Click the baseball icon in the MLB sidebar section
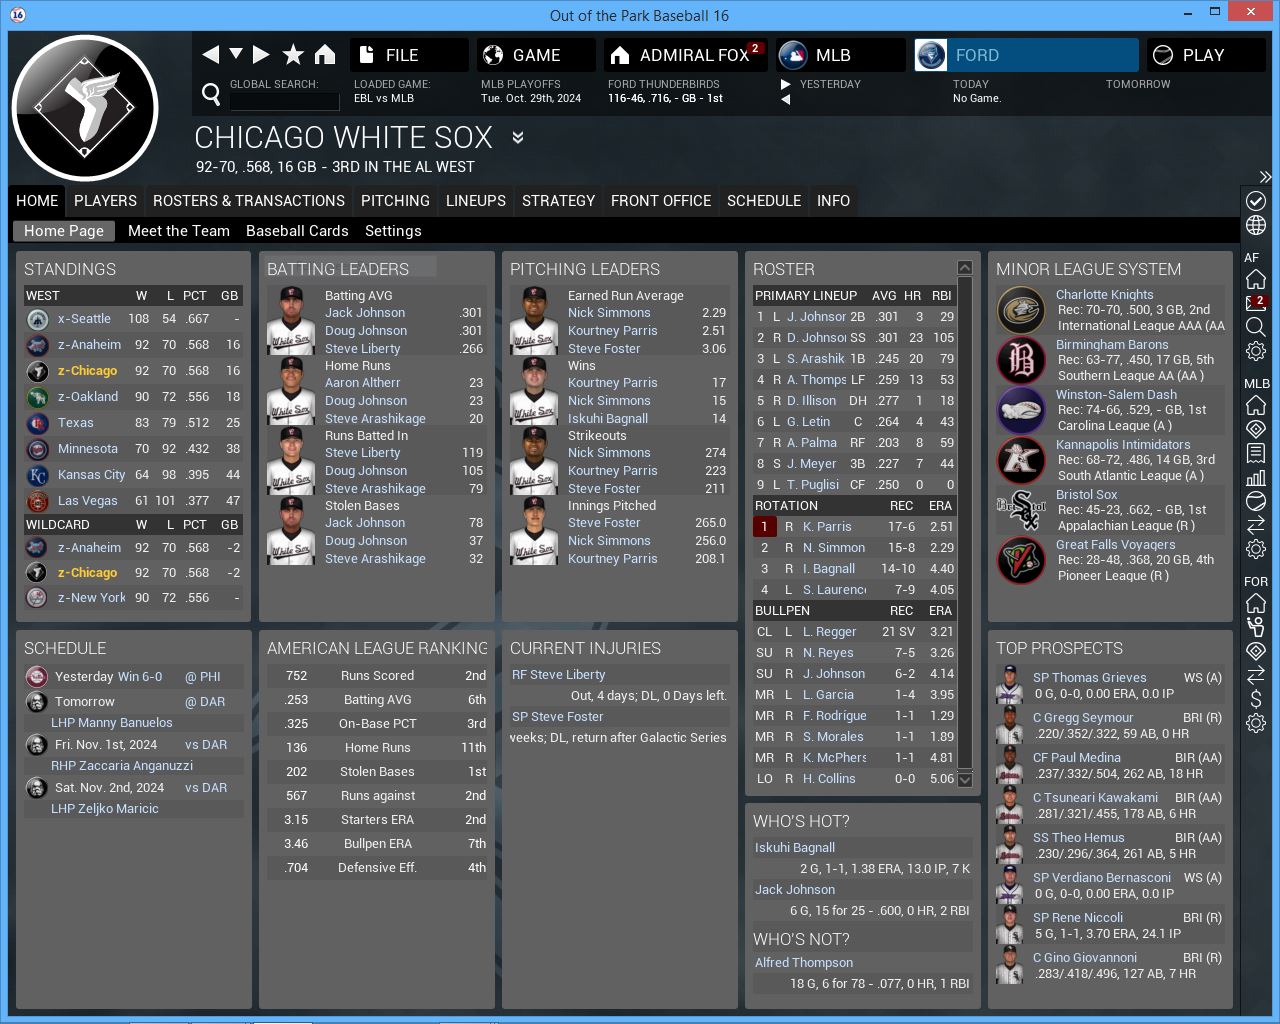The width and height of the screenshot is (1280, 1024). [x=1256, y=501]
